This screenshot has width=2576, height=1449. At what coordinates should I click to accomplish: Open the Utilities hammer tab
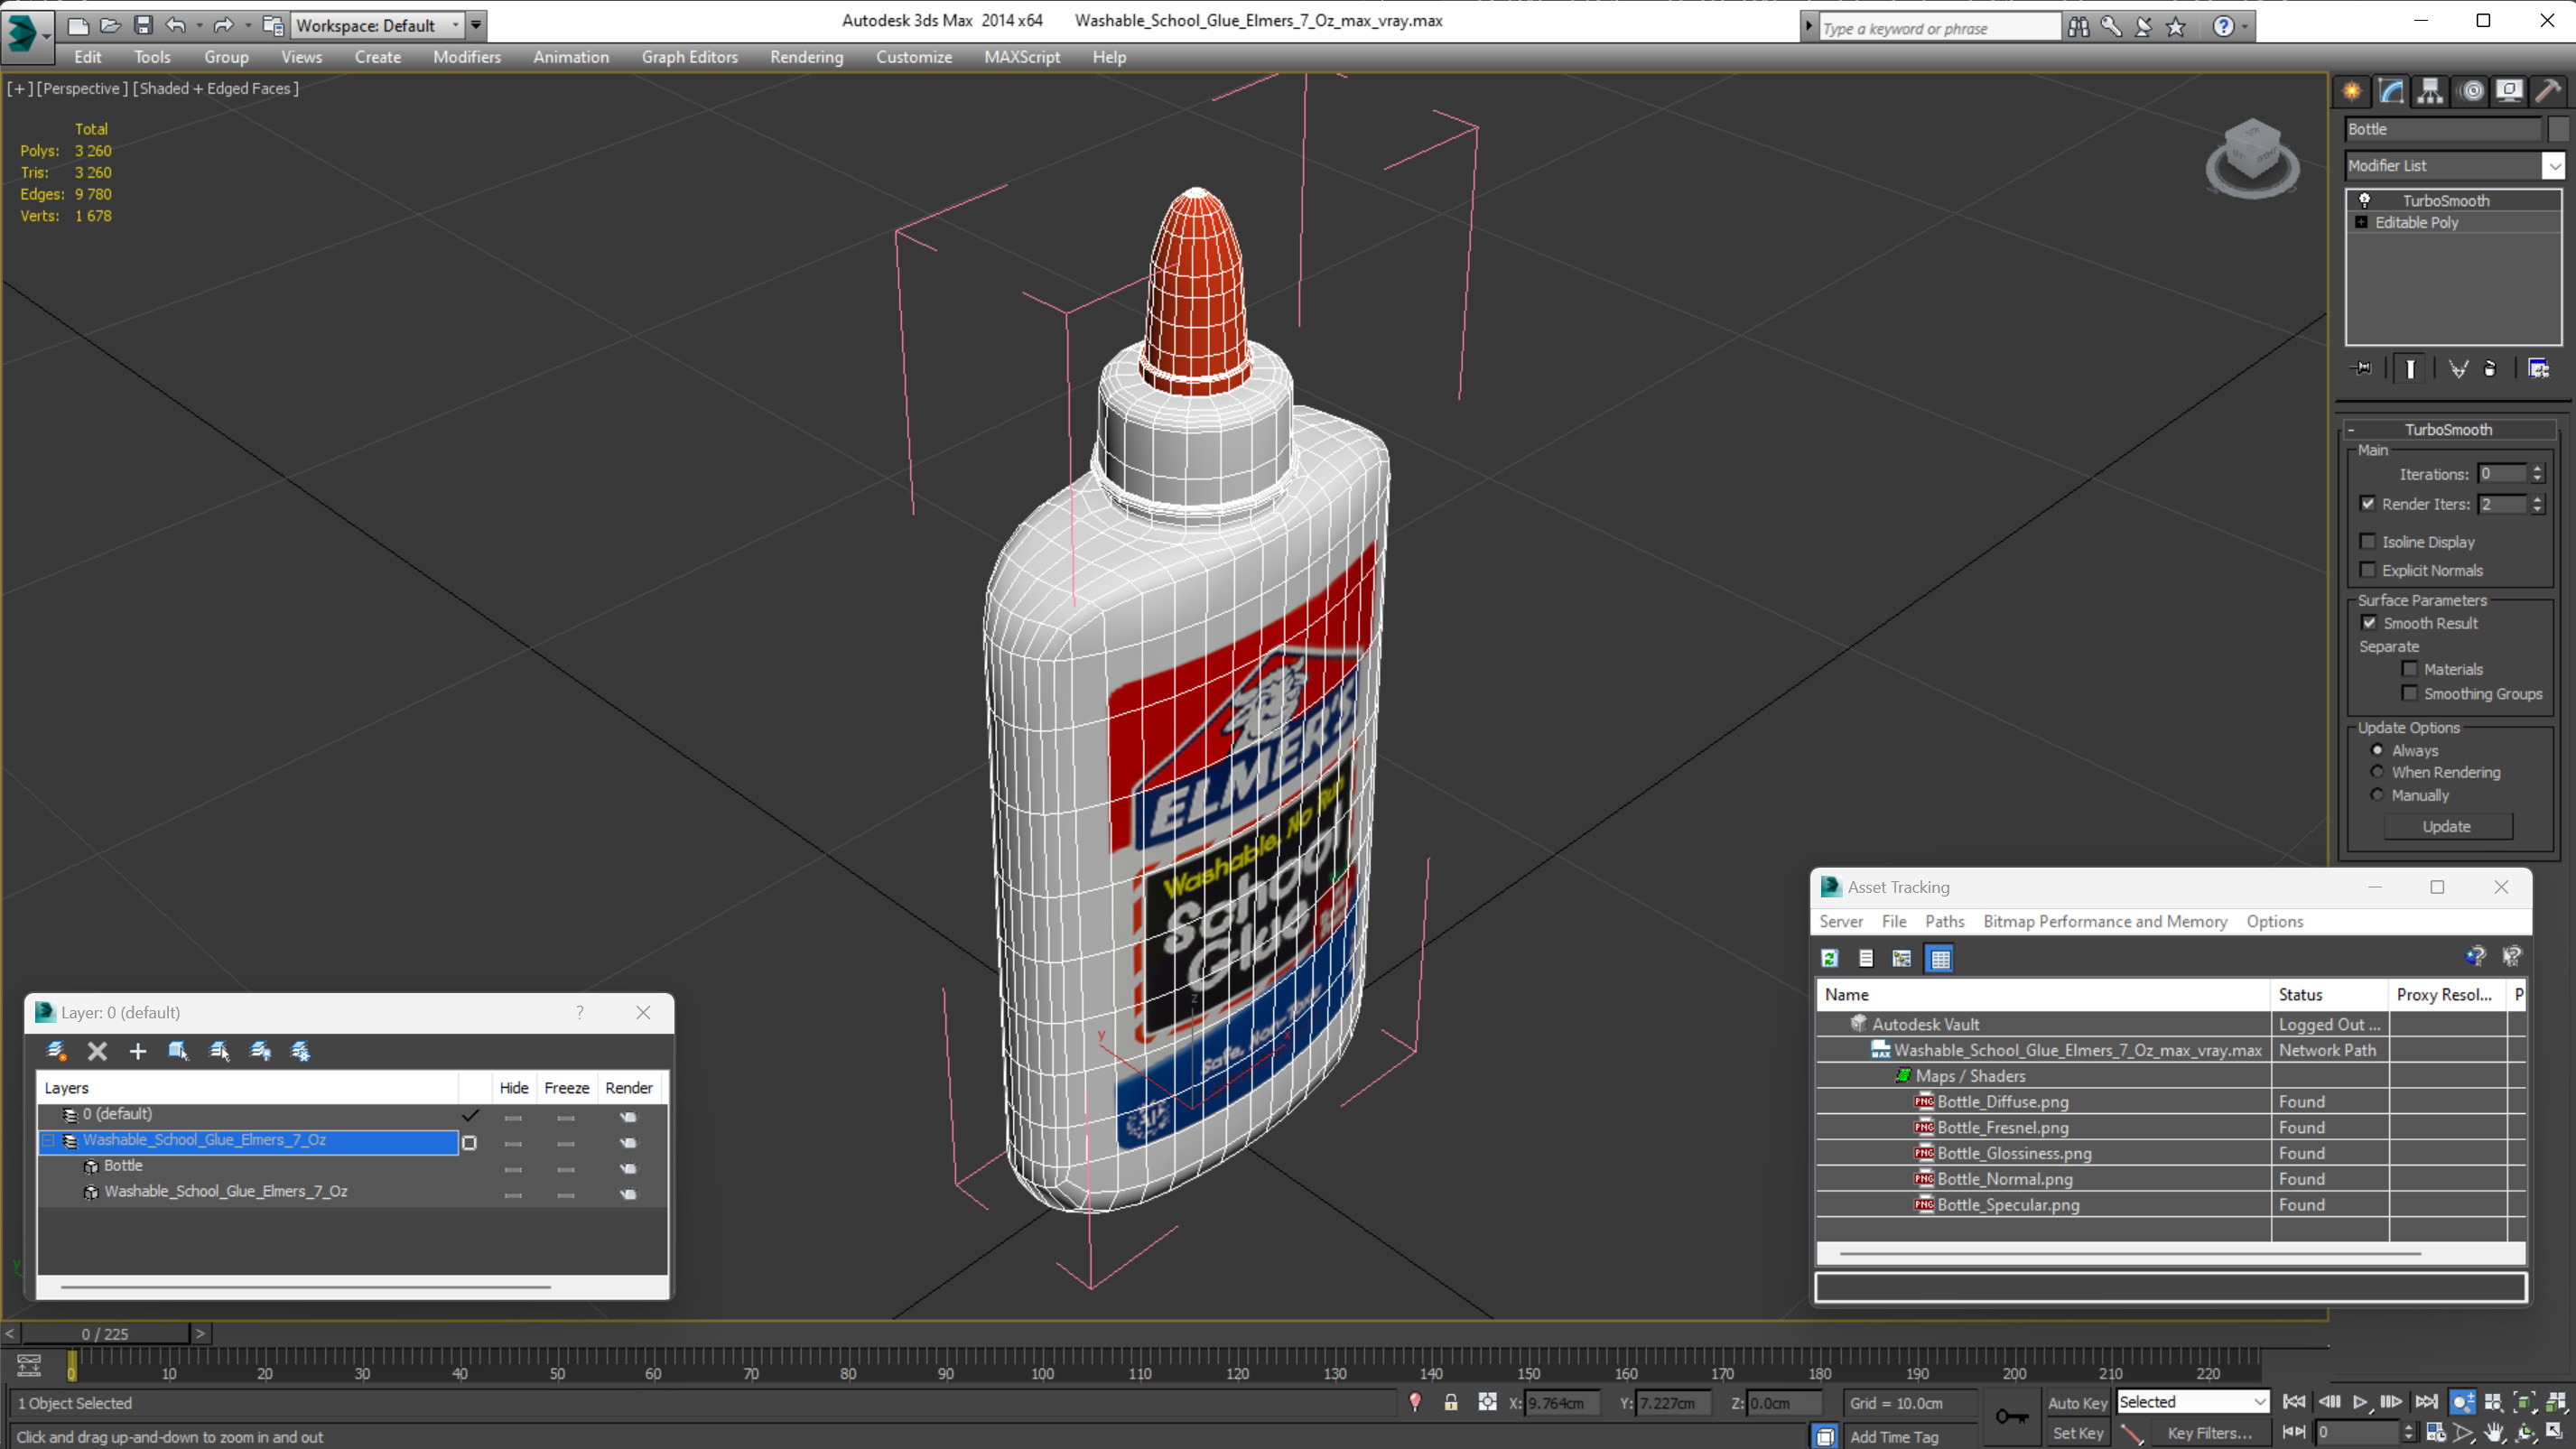point(2548,91)
